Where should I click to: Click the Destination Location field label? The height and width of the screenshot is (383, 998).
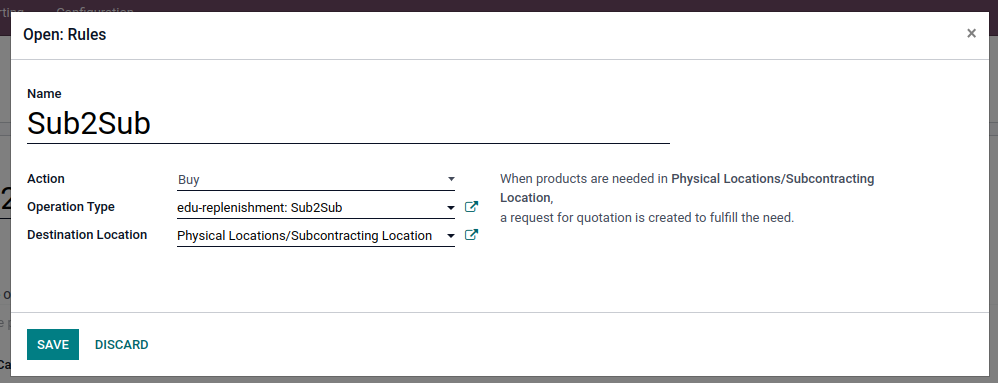coord(87,235)
